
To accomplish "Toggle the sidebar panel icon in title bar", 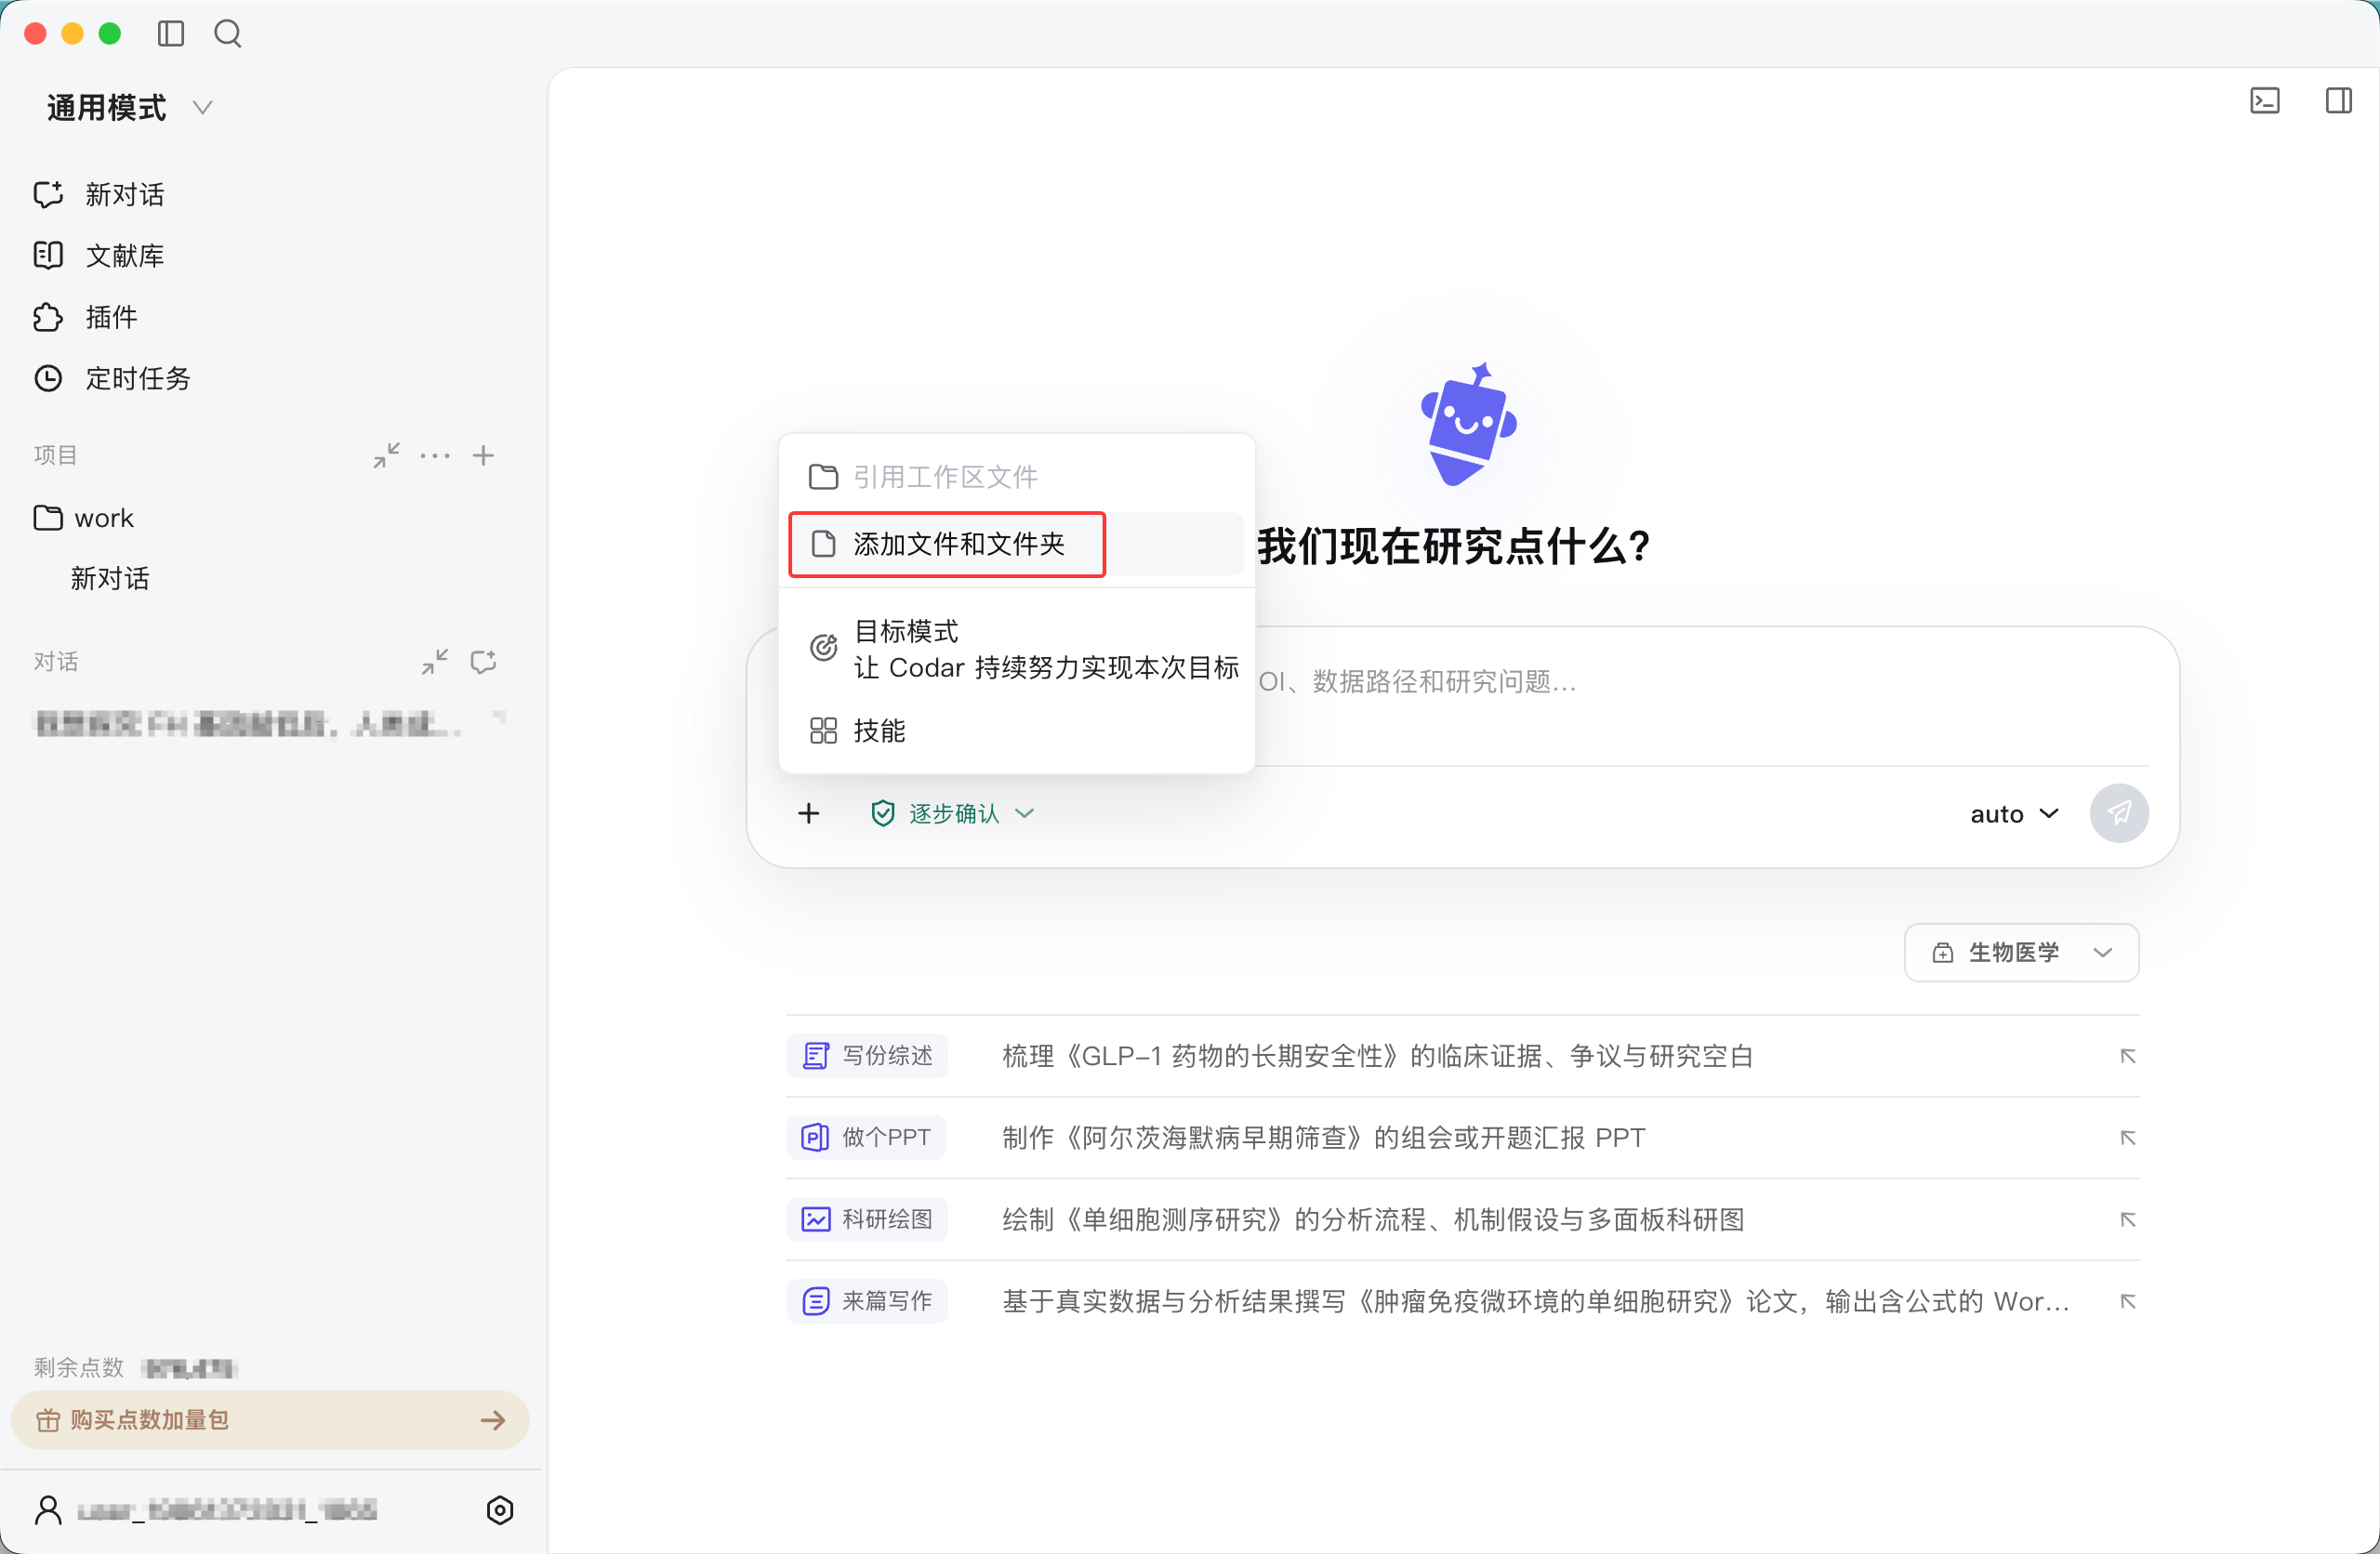I will pos(171,34).
